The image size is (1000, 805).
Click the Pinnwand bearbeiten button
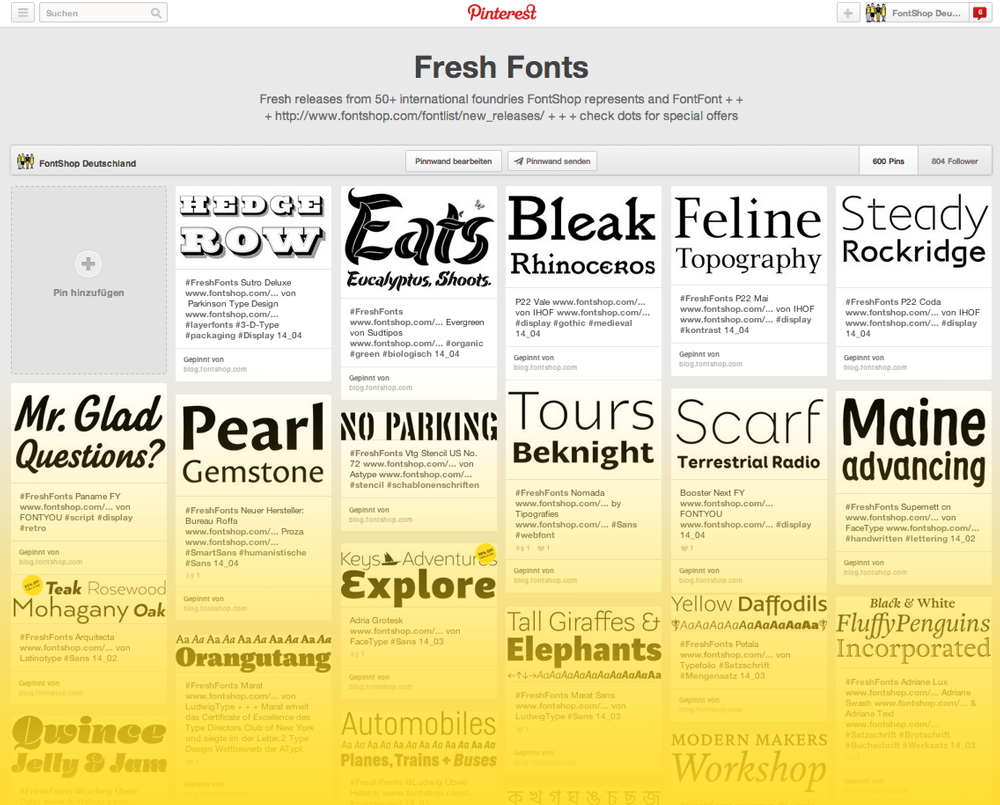453,161
